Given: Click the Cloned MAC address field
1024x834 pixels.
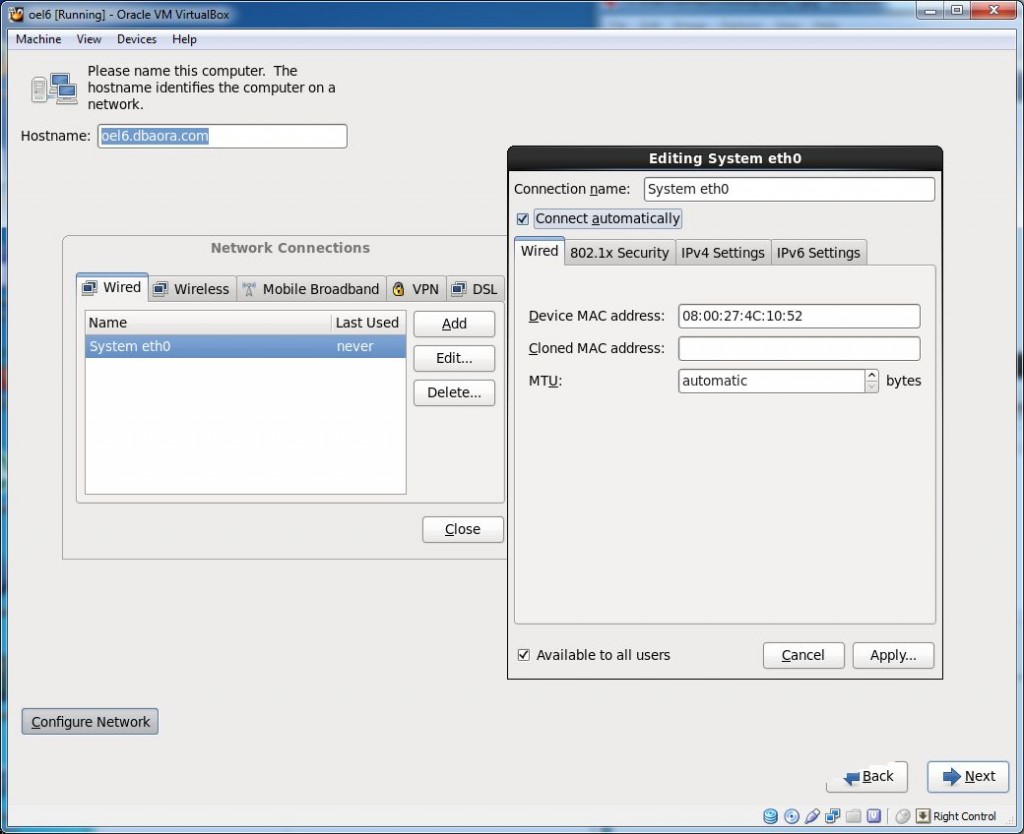Looking at the screenshot, I should click(x=799, y=348).
